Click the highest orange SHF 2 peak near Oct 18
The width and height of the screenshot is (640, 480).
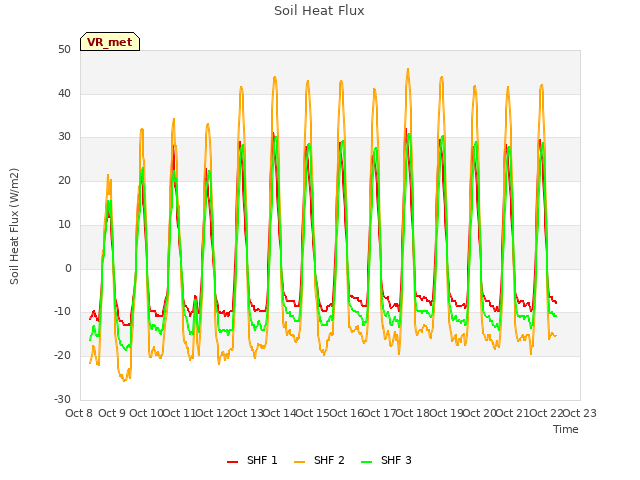coord(408,69)
